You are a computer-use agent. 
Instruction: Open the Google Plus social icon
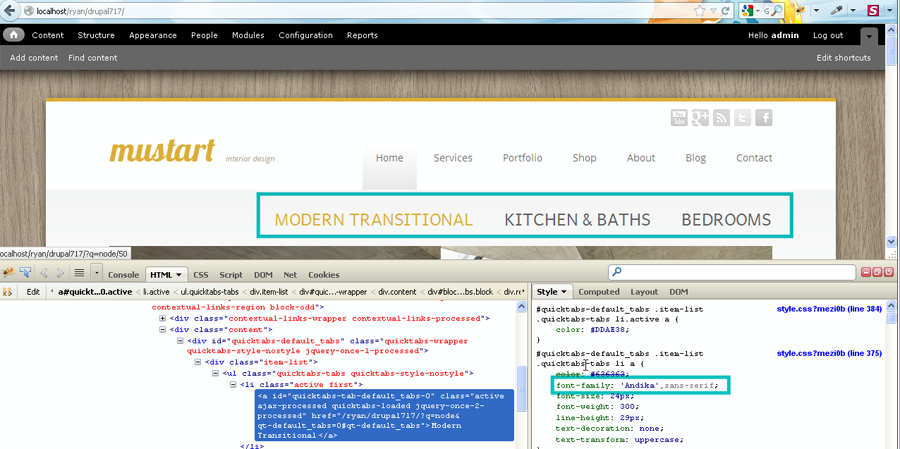pyautogui.click(x=700, y=118)
